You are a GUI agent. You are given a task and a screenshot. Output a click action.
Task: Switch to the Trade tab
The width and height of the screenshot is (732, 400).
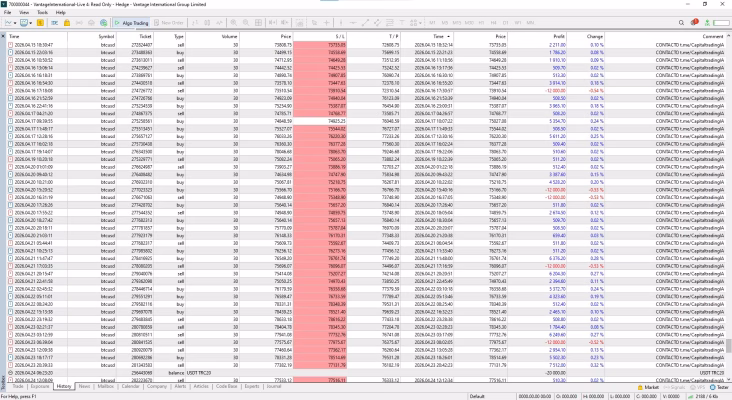[x=18, y=386]
